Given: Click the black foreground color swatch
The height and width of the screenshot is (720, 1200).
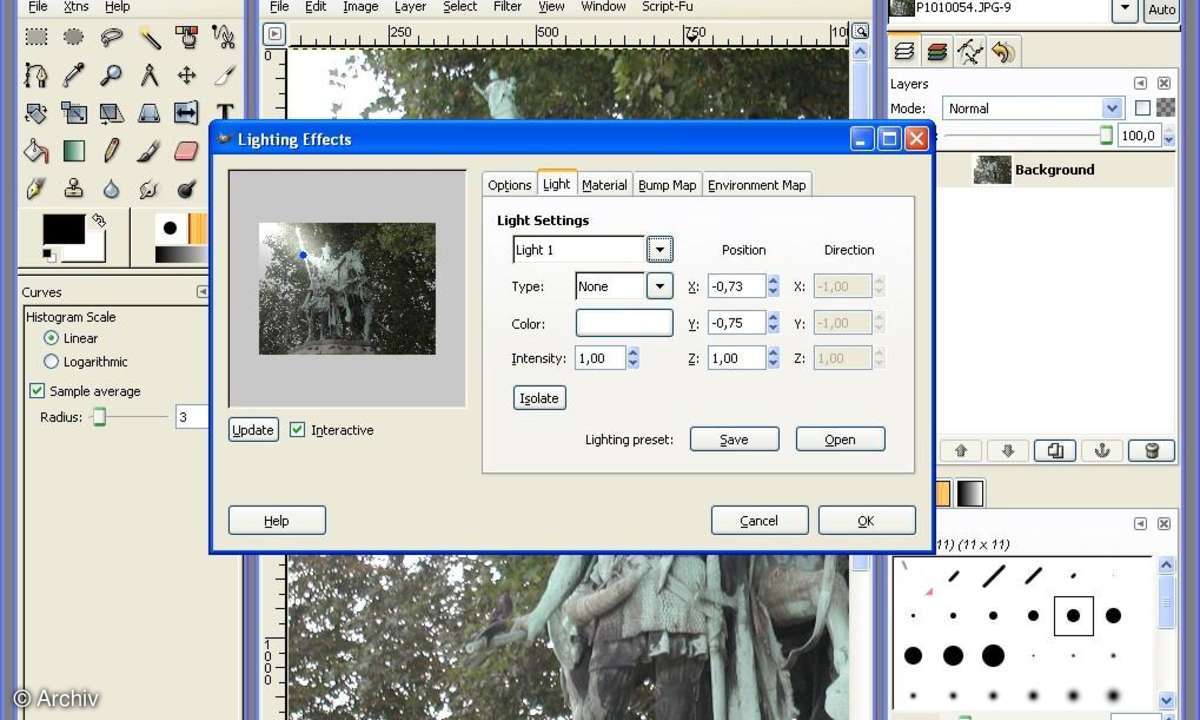Looking at the screenshot, I should (x=64, y=230).
